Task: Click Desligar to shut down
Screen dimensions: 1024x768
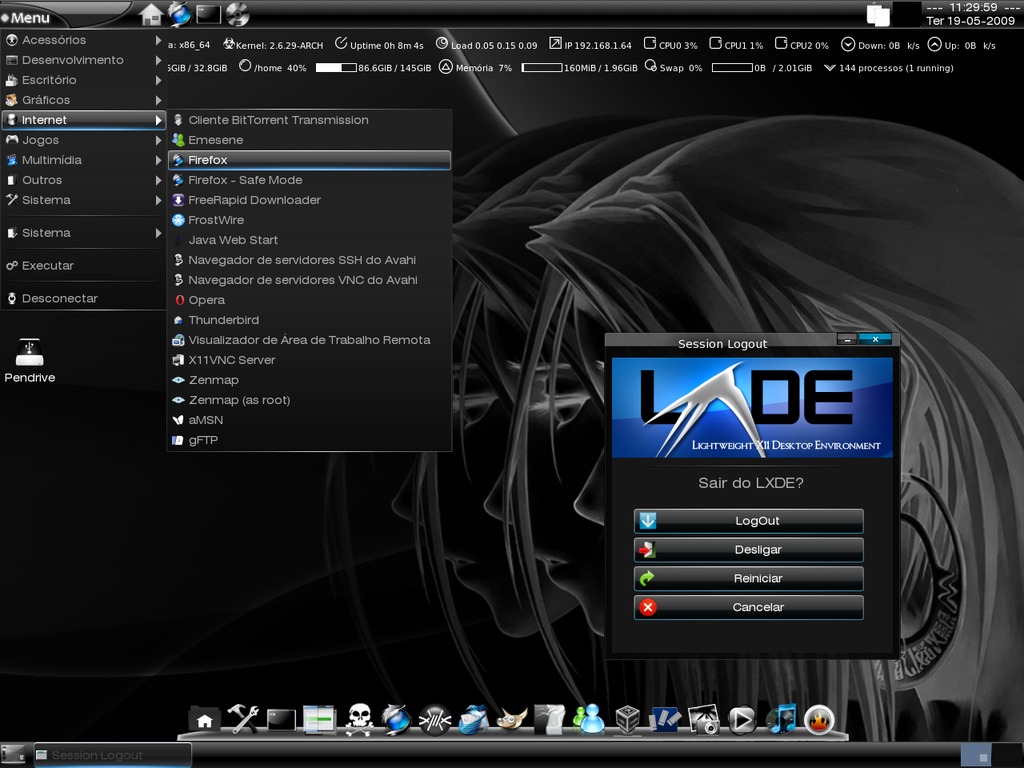Action: pyautogui.click(x=748, y=550)
